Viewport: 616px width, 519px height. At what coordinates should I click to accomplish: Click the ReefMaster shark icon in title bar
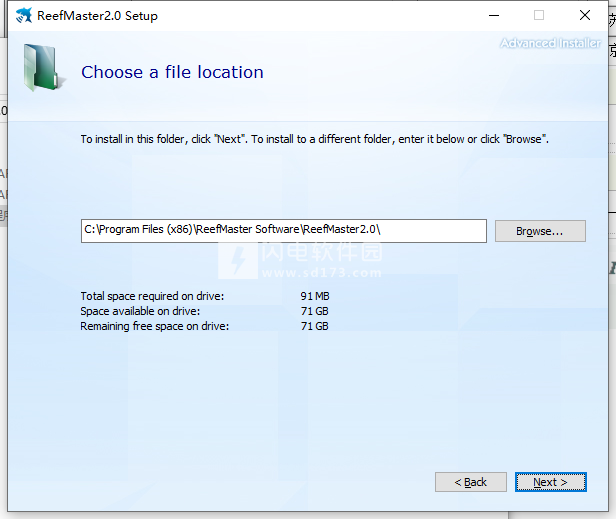click(x=24, y=15)
